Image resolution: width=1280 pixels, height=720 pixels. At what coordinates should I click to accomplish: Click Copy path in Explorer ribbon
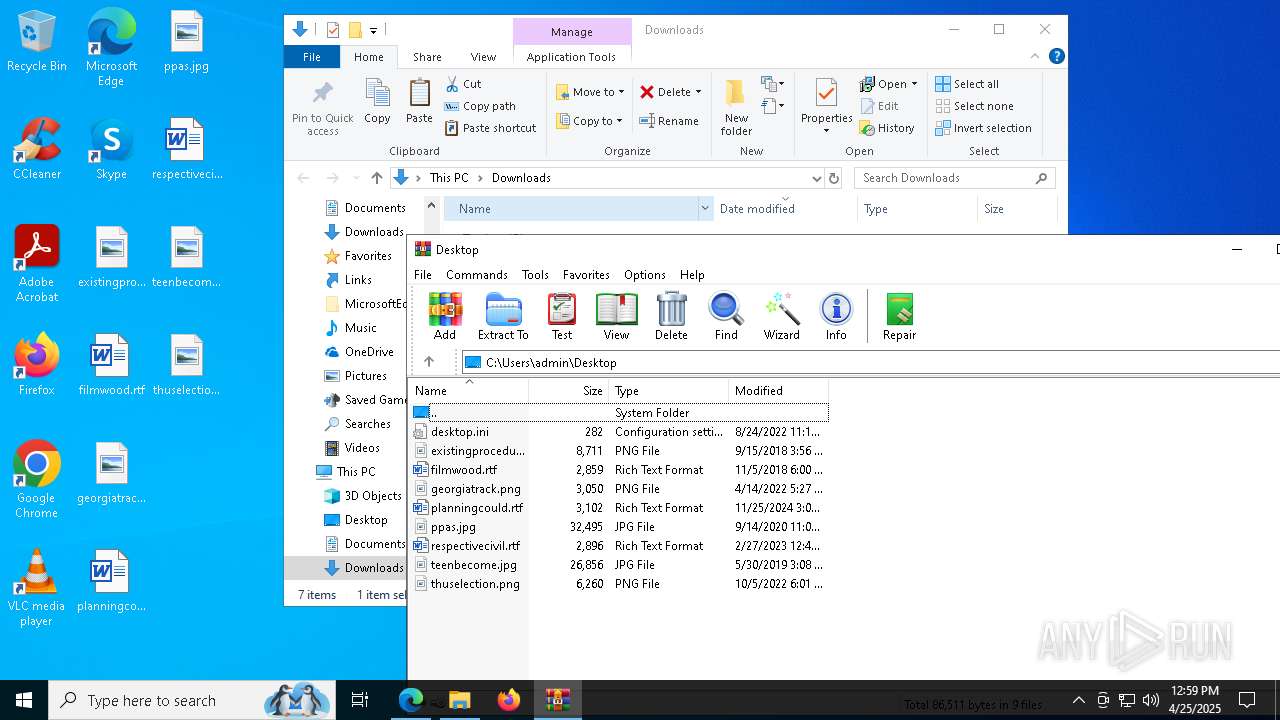(x=480, y=106)
